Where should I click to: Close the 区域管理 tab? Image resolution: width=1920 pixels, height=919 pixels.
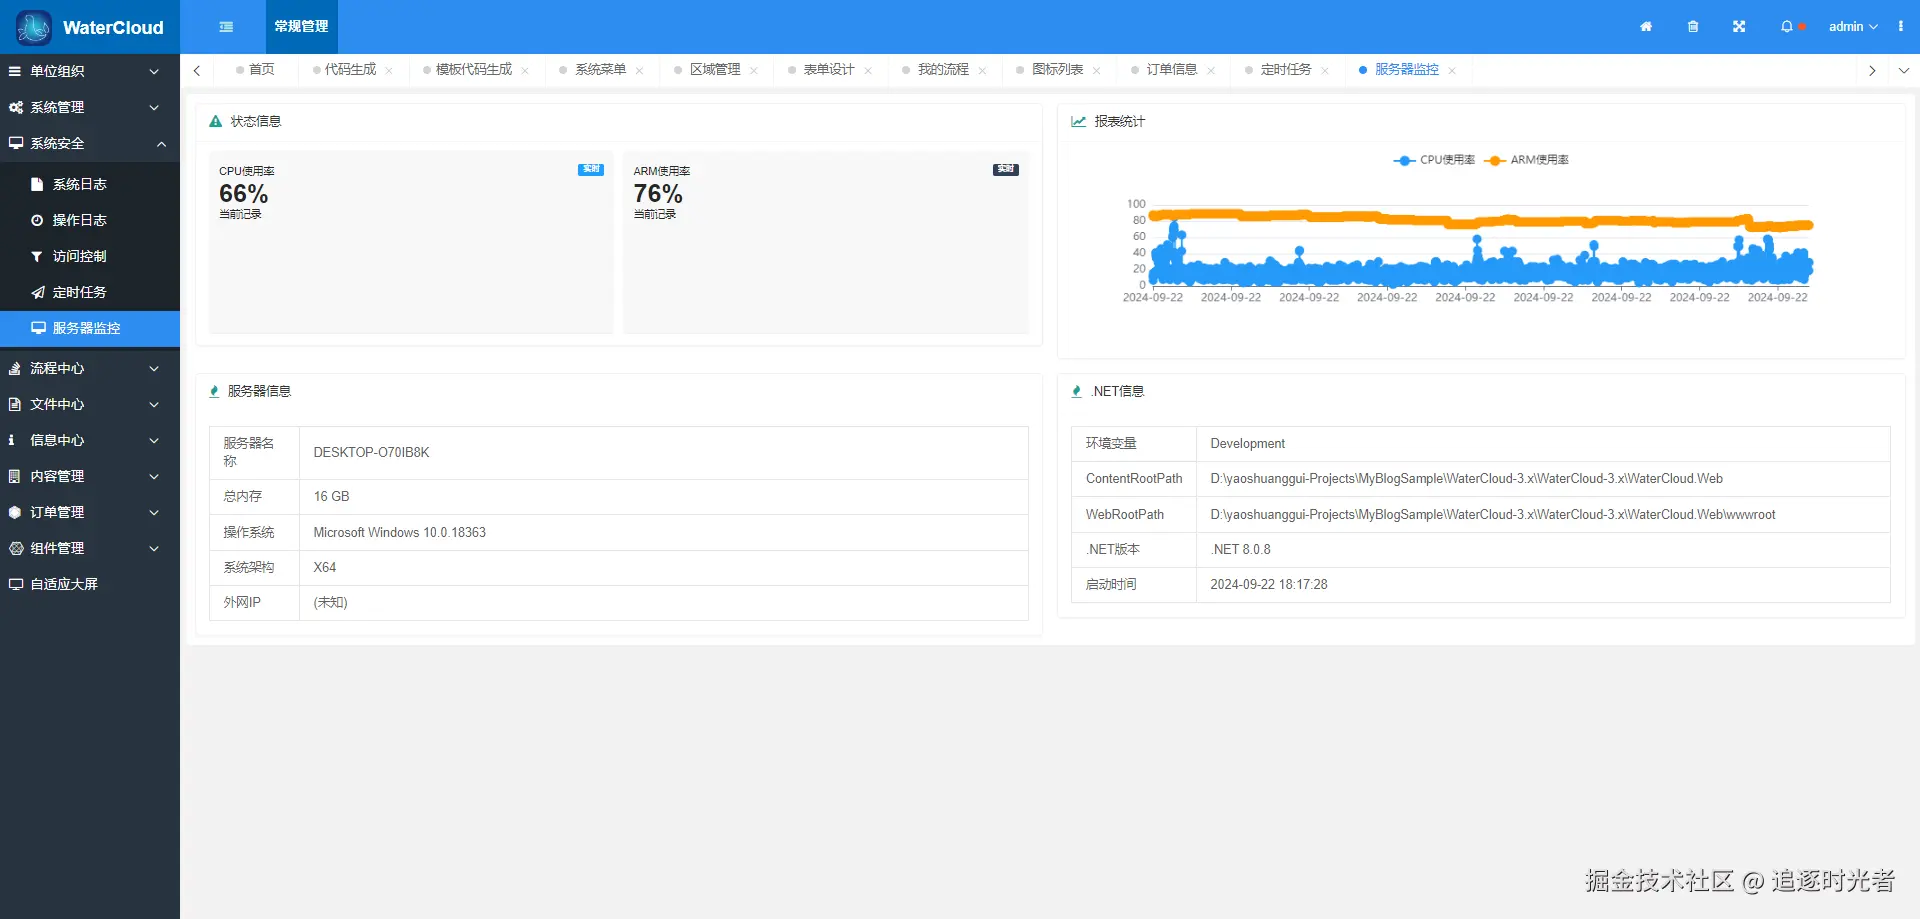coord(754,71)
